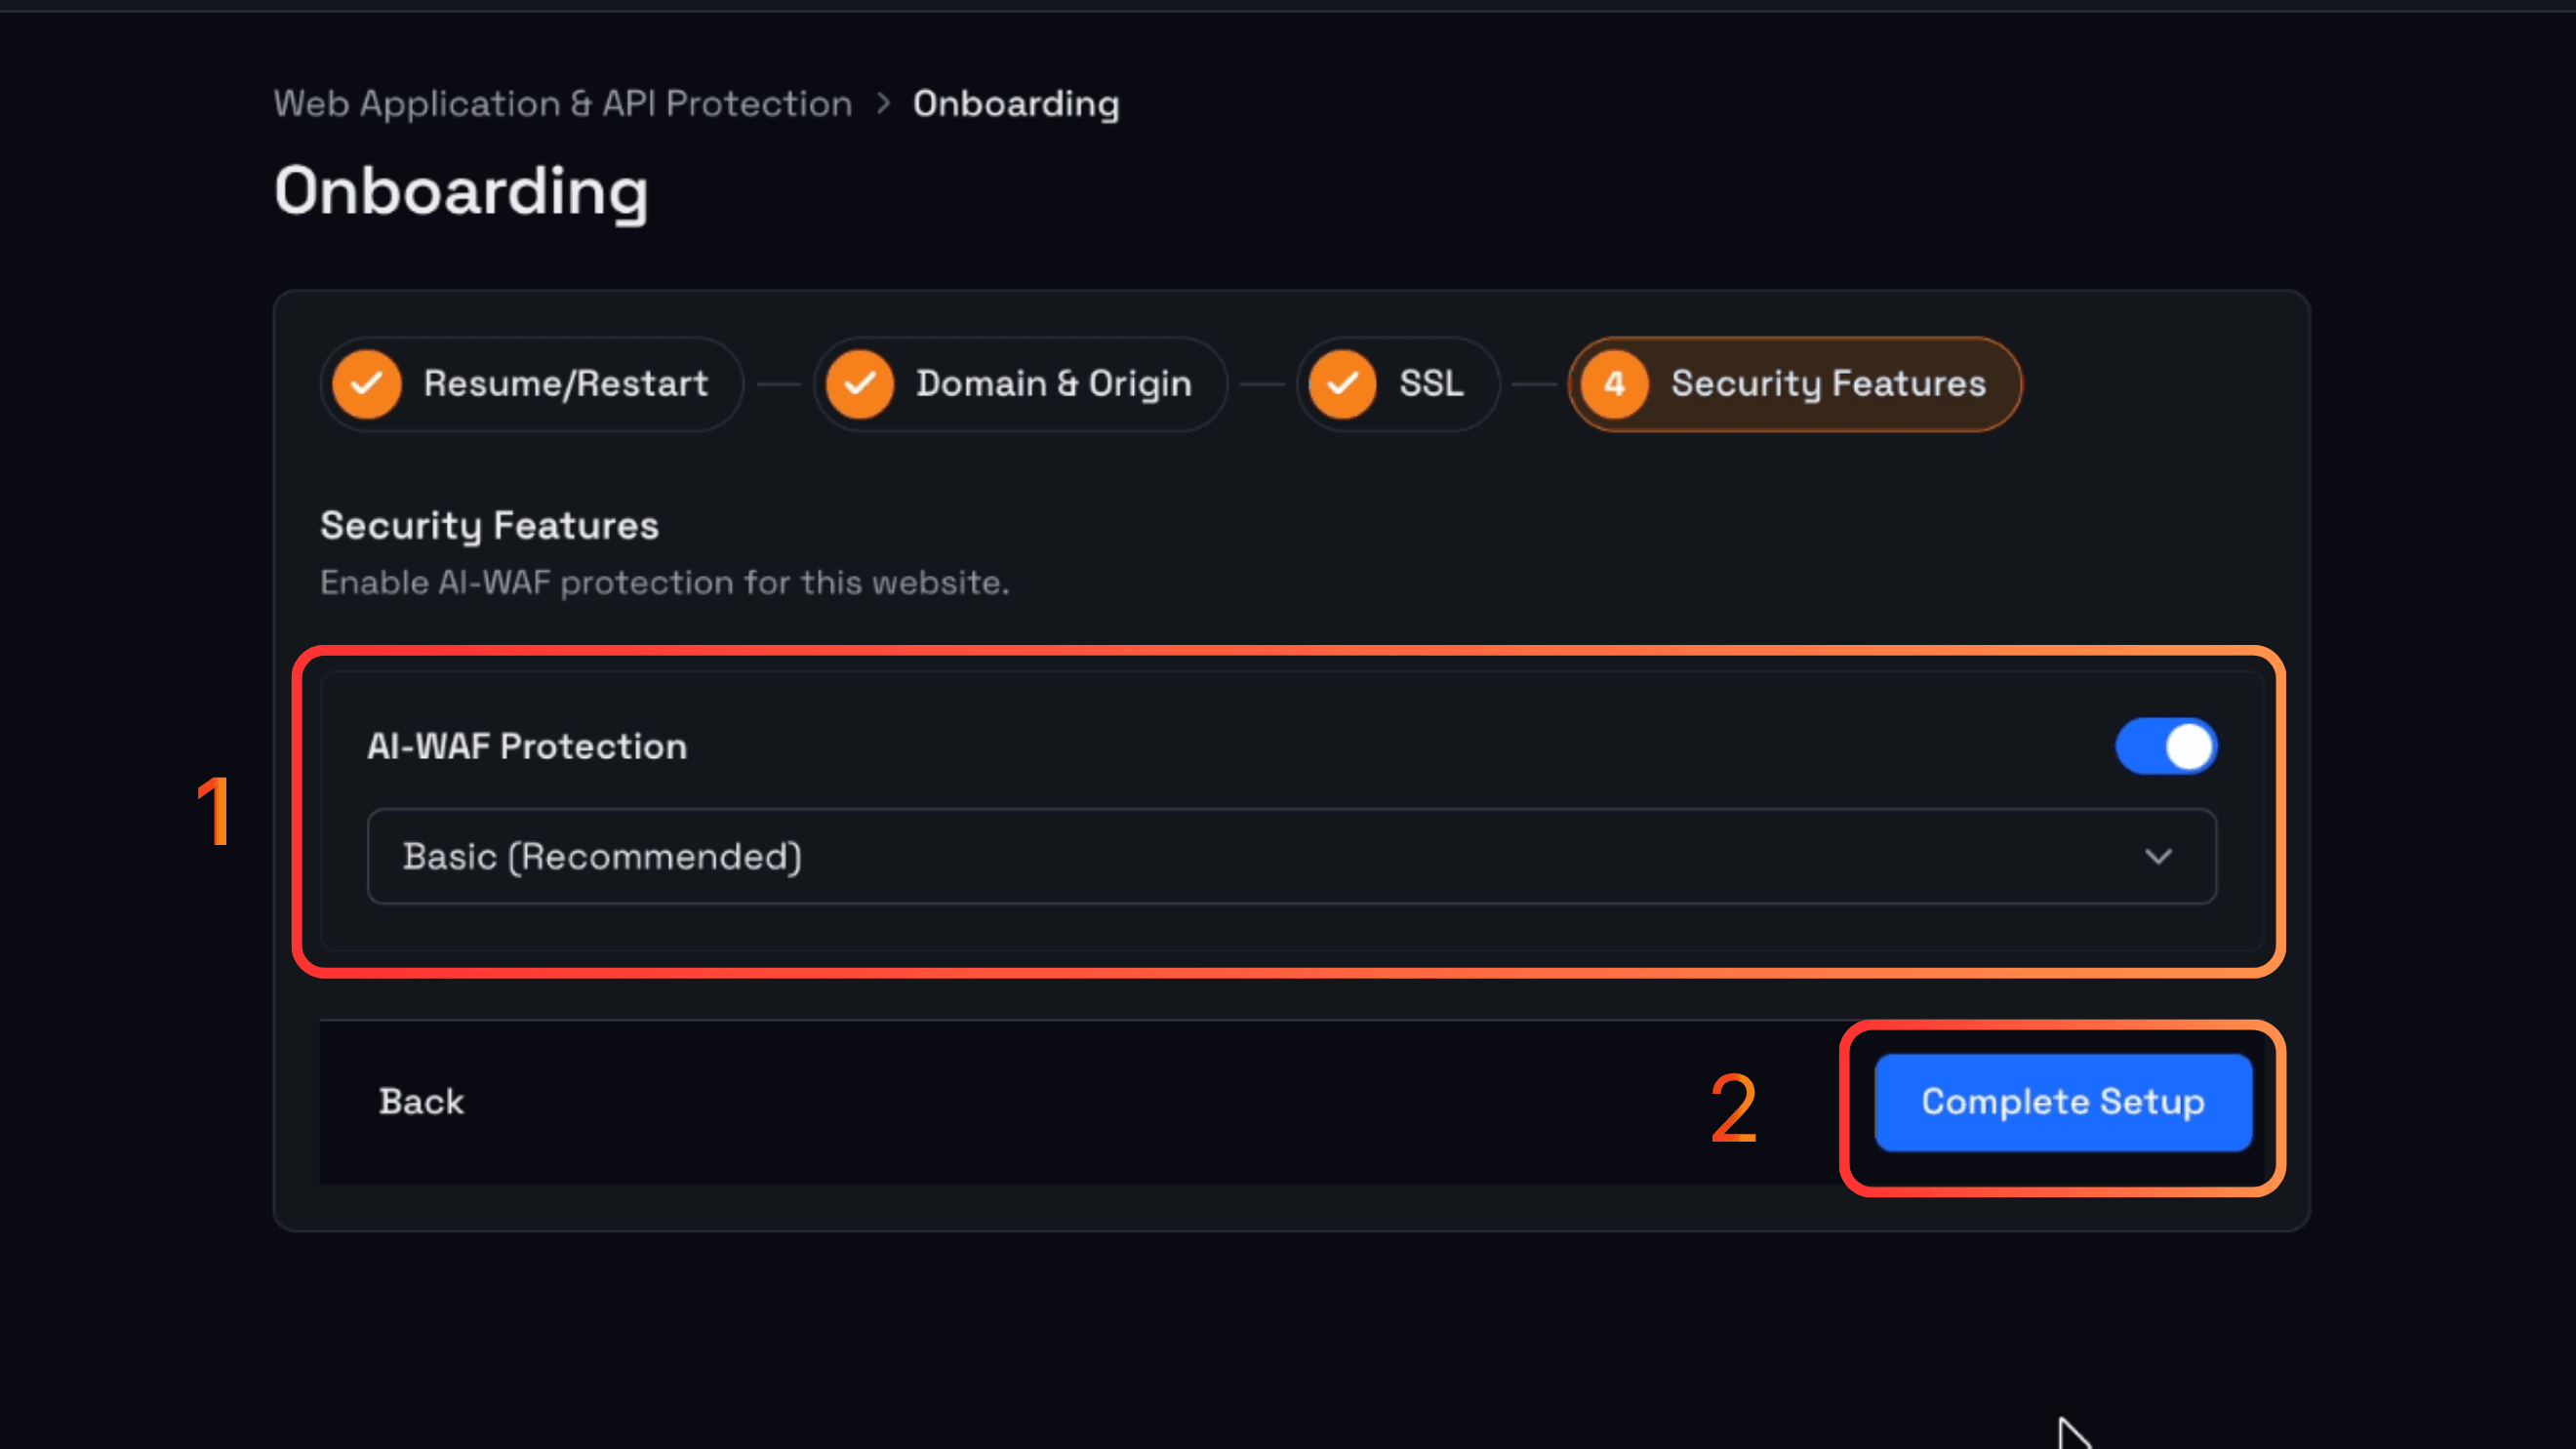Image resolution: width=2576 pixels, height=1449 pixels.
Task: Switch to Domain & Origin step
Action: pyautogui.click(x=1054, y=384)
